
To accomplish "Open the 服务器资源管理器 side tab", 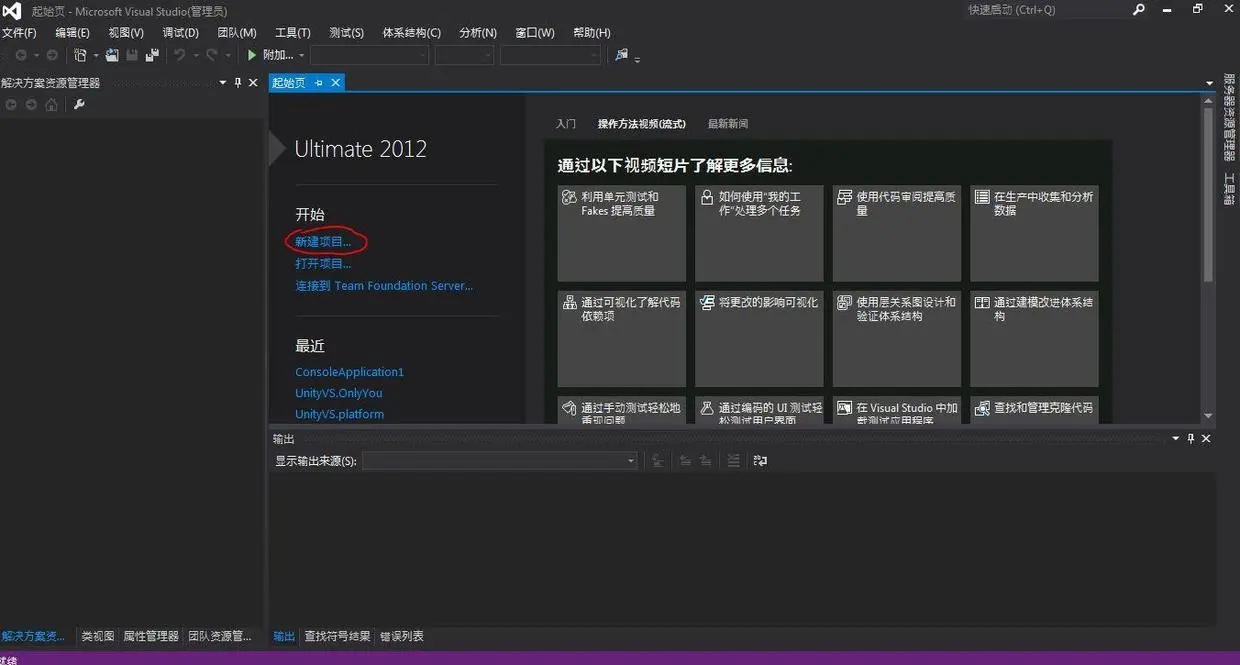I will point(1229,117).
